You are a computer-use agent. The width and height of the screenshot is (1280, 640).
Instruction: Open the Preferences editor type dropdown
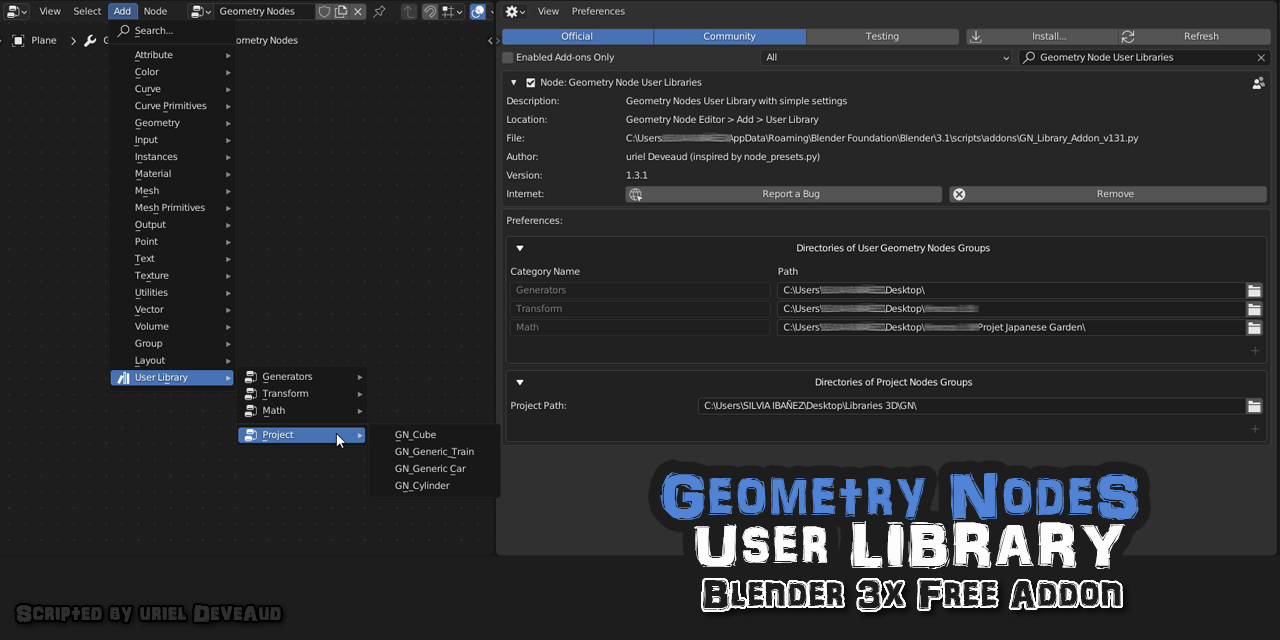point(515,11)
